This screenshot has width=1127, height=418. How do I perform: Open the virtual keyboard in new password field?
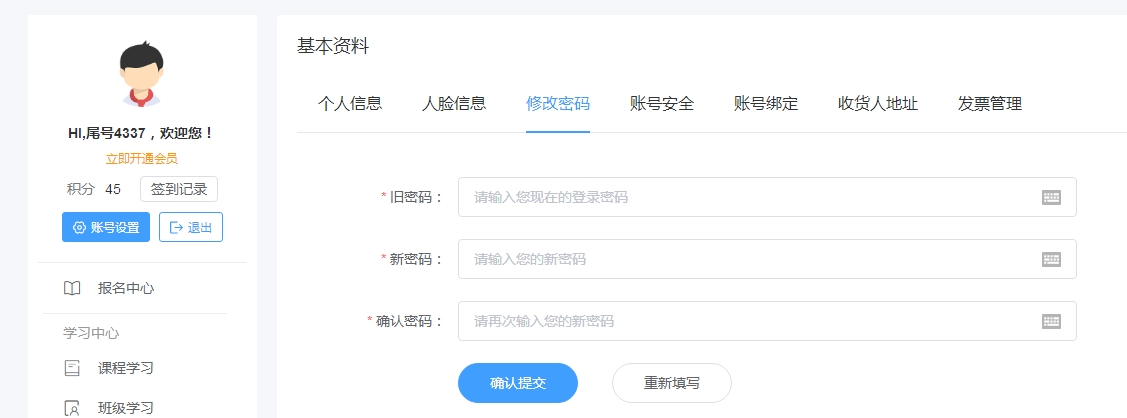coord(1052,259)
